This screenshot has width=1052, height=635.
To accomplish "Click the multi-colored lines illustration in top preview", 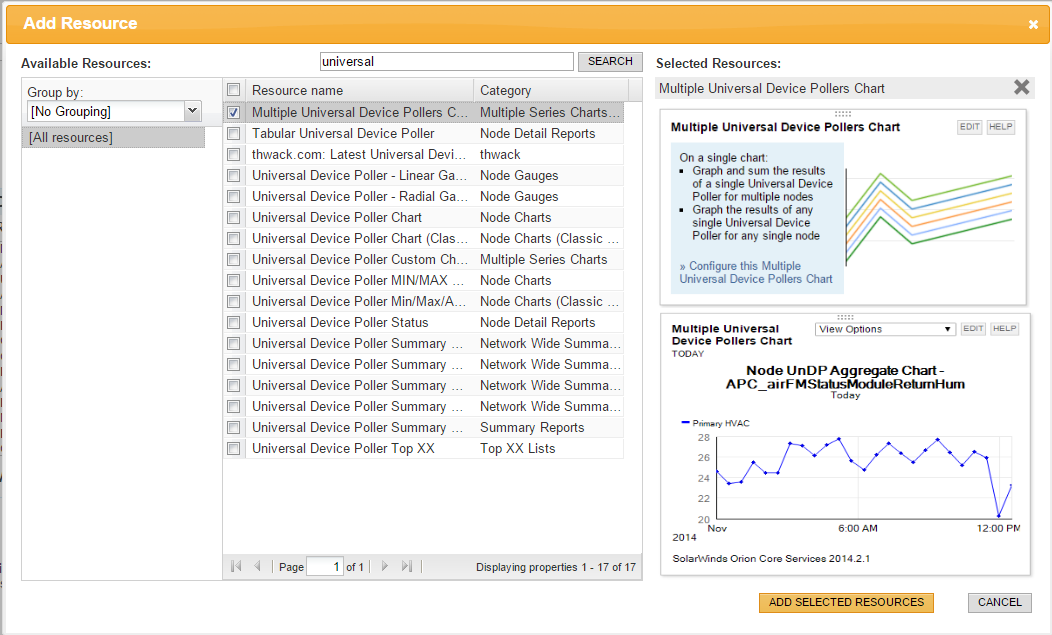I will click(x=929, y=216).
